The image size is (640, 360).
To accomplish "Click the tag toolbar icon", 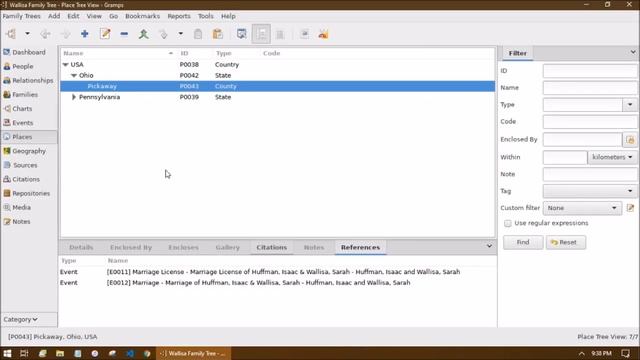I will point(163,34).
